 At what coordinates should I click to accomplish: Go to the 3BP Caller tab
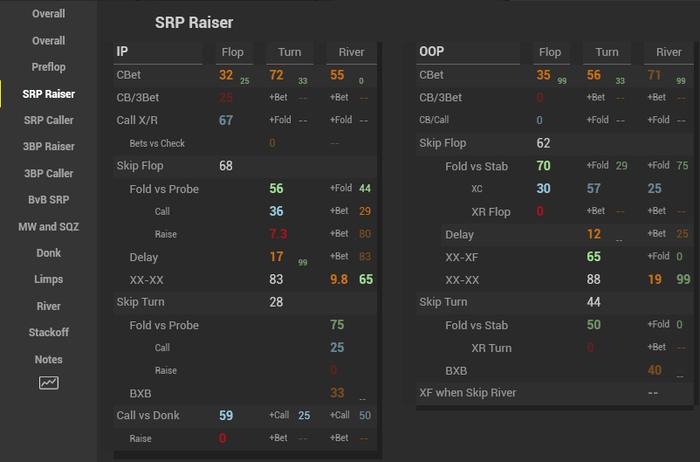pos(48,173)
